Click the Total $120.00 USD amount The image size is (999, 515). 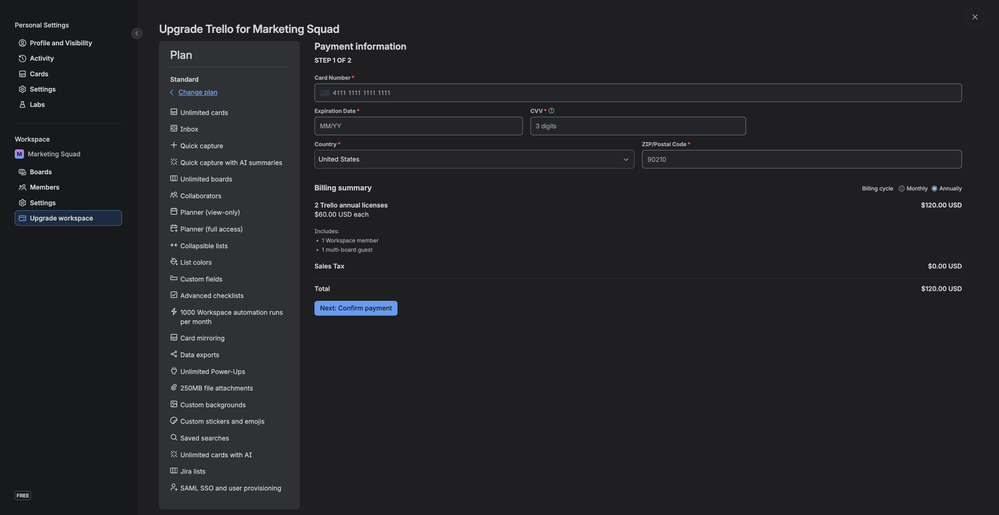tap(941, 289)
